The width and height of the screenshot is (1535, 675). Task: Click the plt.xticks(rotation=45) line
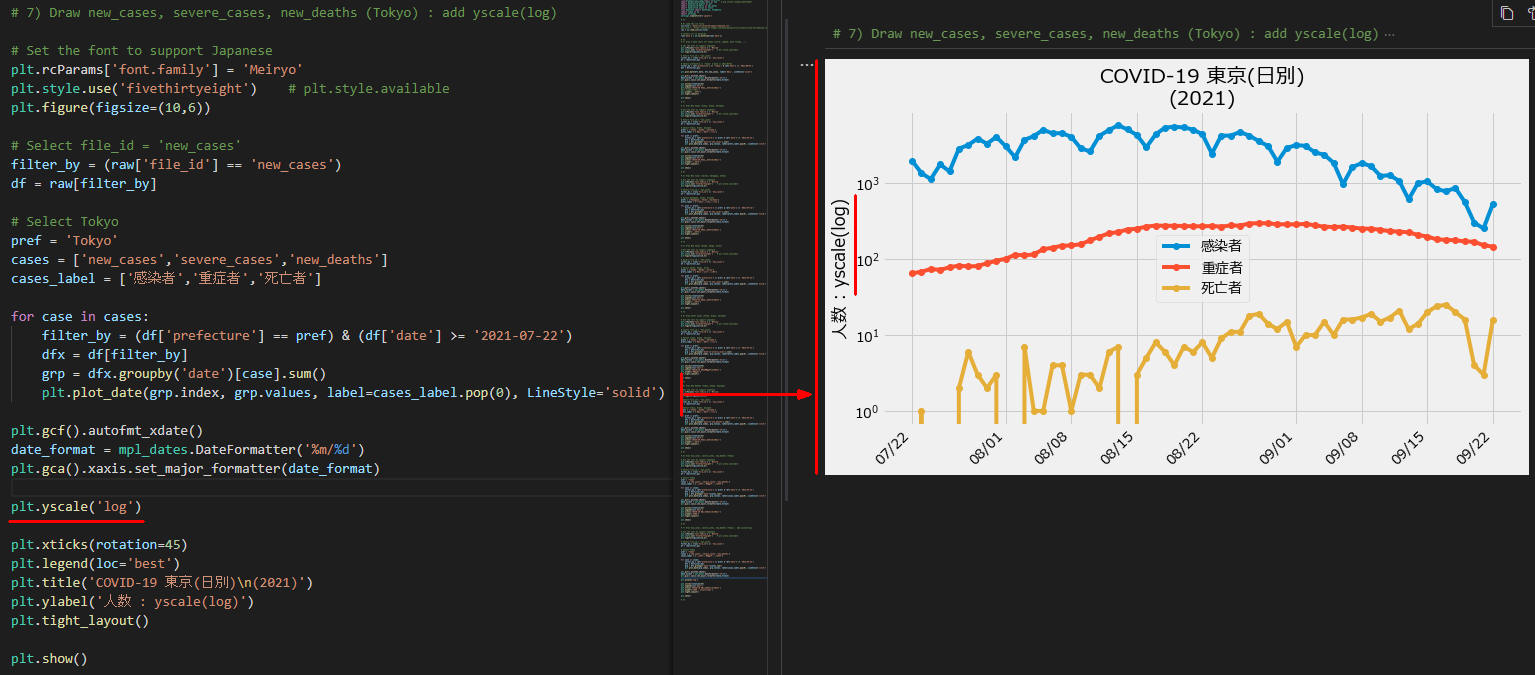pos(99,545)
